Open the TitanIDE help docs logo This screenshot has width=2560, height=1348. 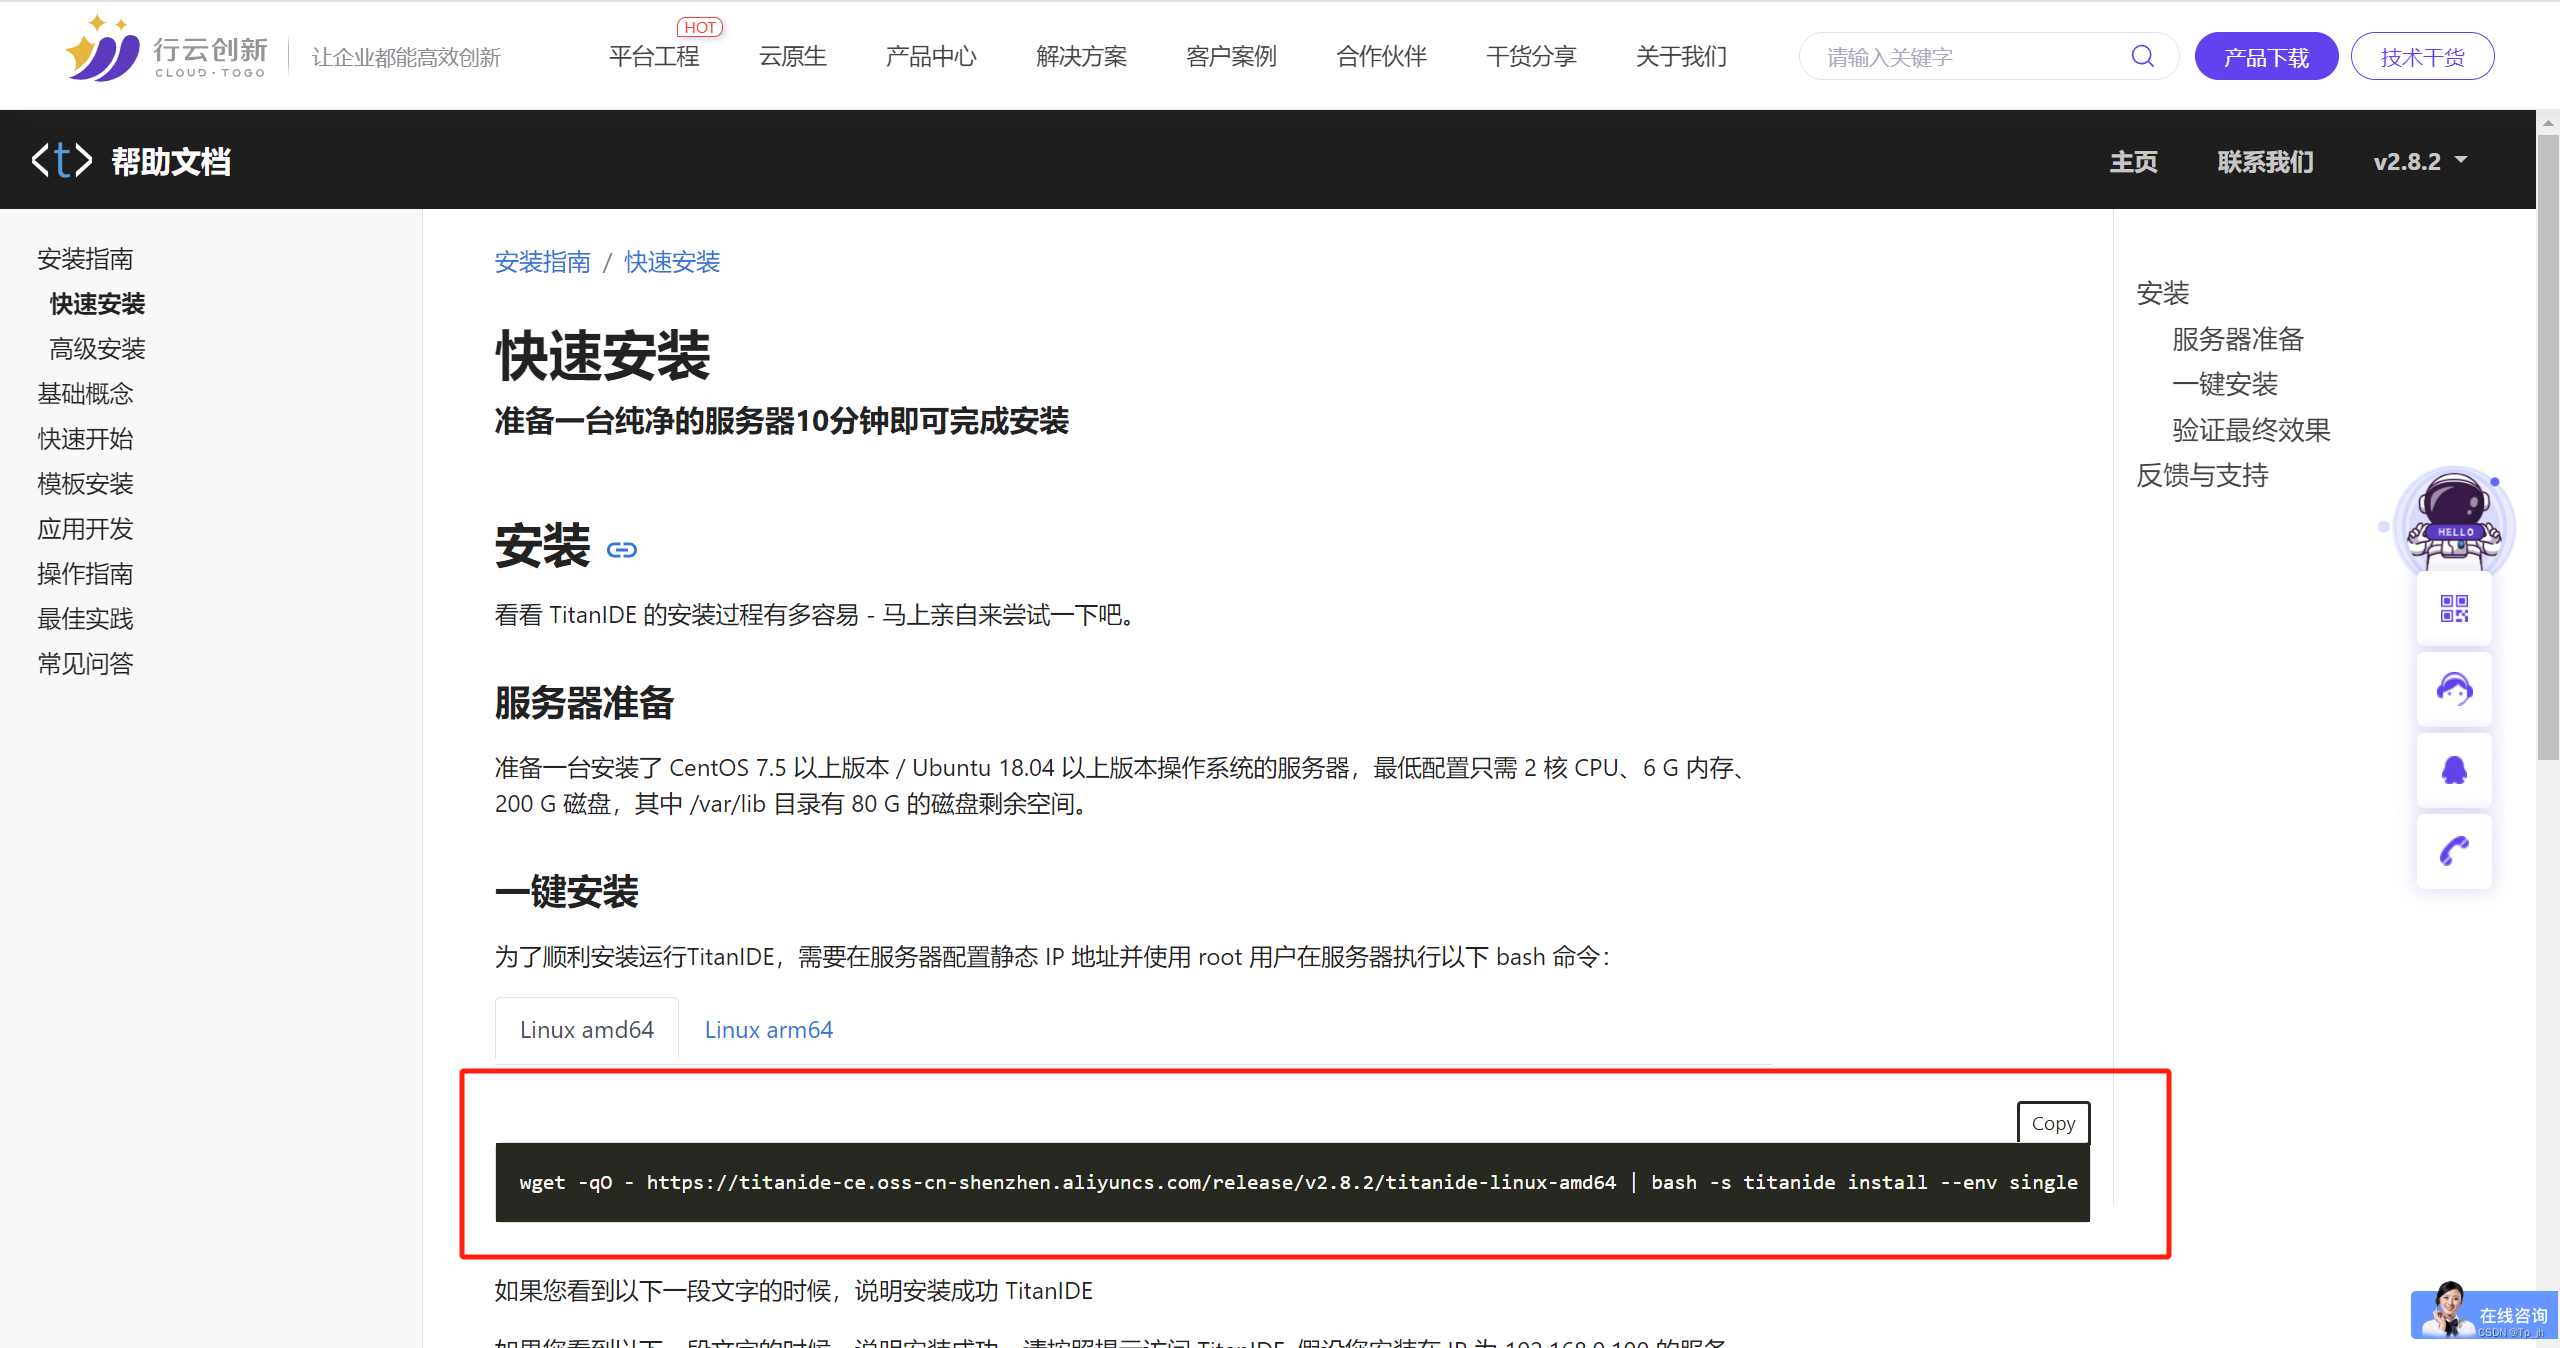click(131, 161)
